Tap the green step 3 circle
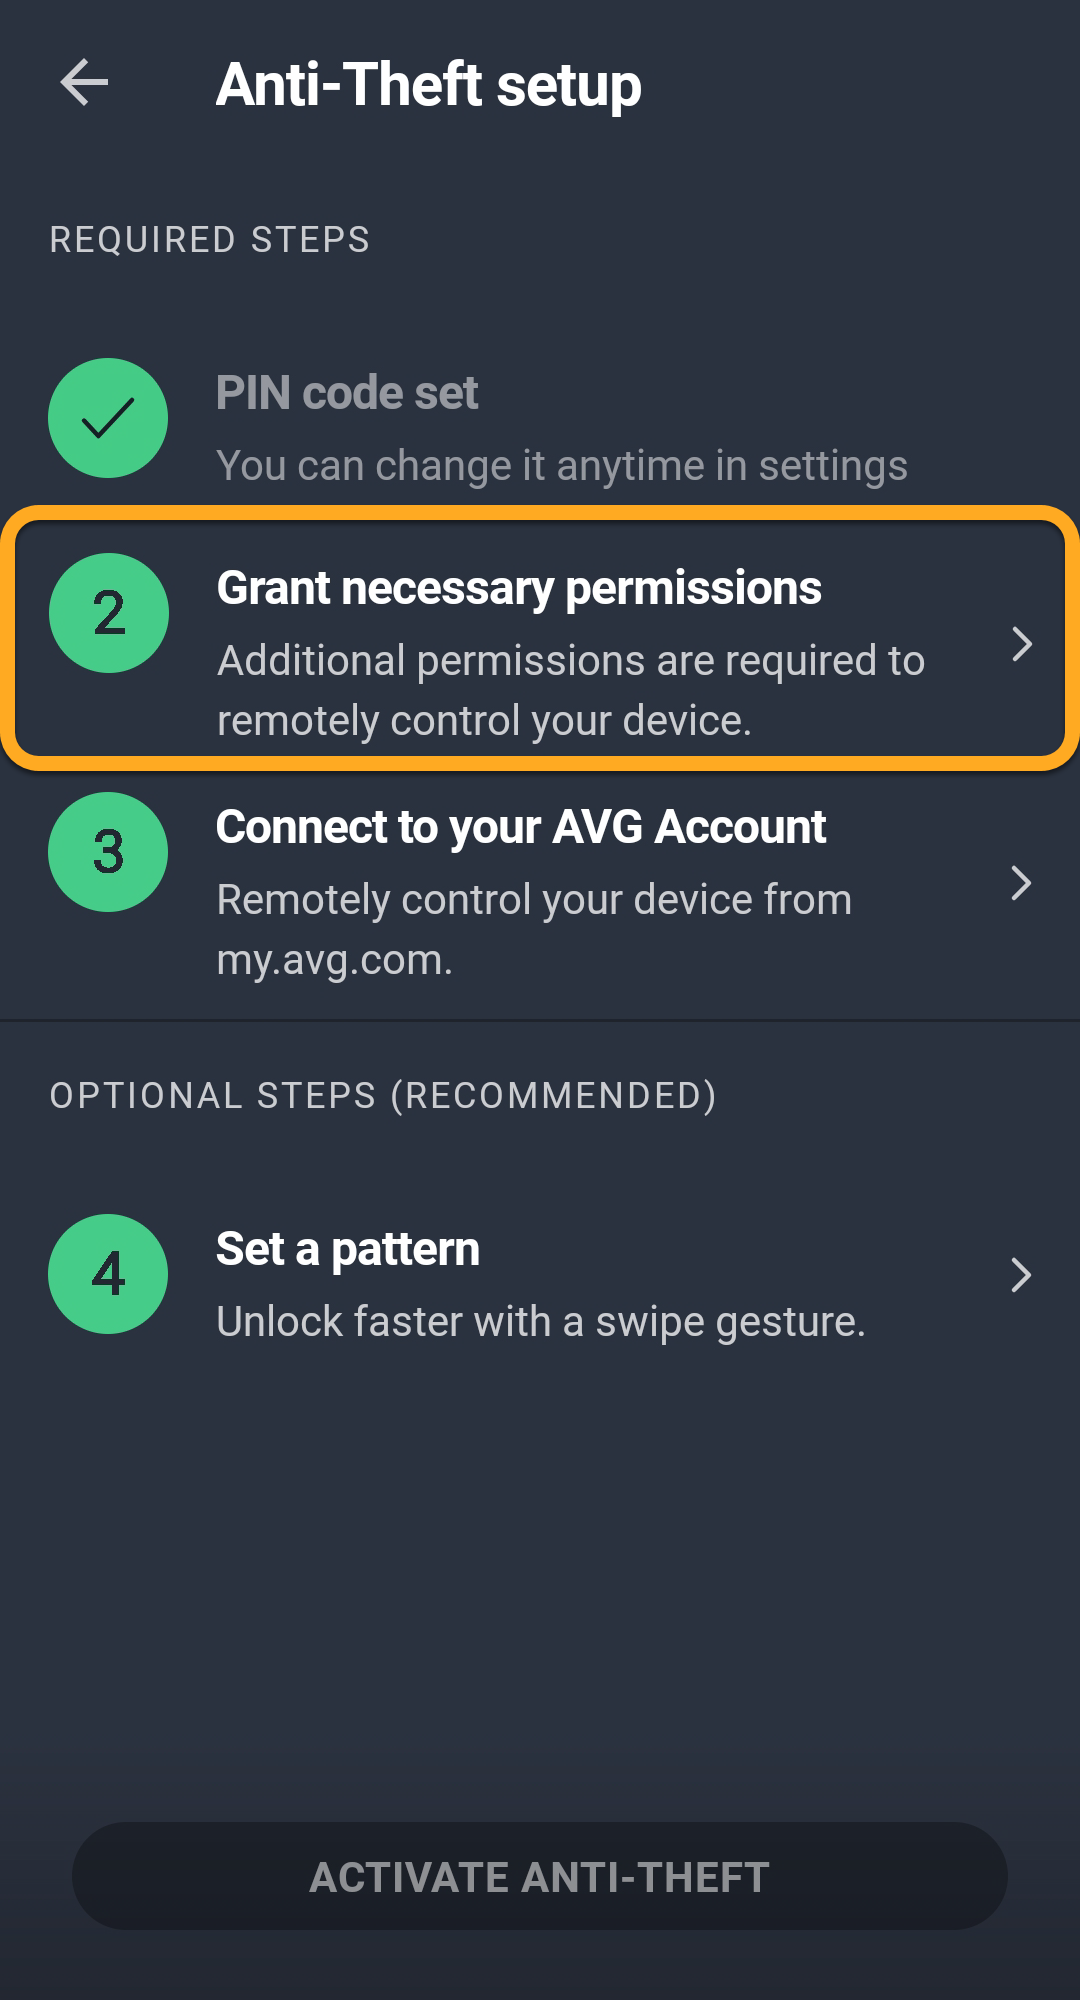 108,852
